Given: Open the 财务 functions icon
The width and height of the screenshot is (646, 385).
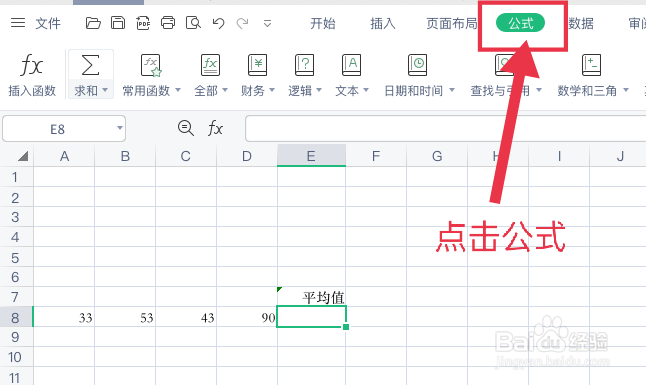Looking at the screenshot, I should 257,65.
